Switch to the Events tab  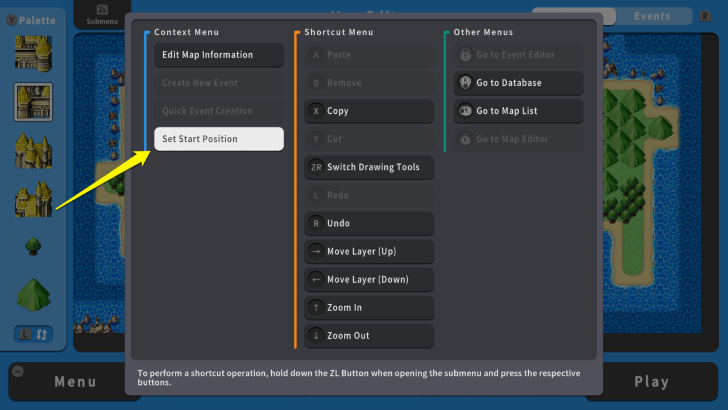pyautogui.click(x=652, y=16)
